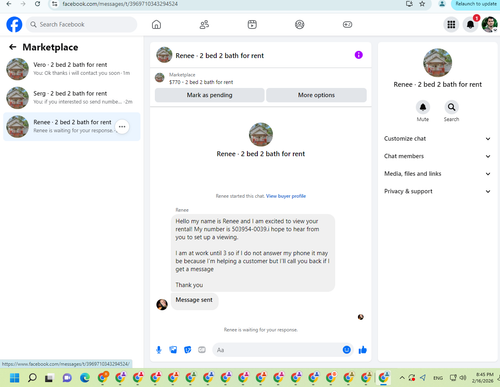
Task: Click Renee's long greeting message
Action: (253, 253)
